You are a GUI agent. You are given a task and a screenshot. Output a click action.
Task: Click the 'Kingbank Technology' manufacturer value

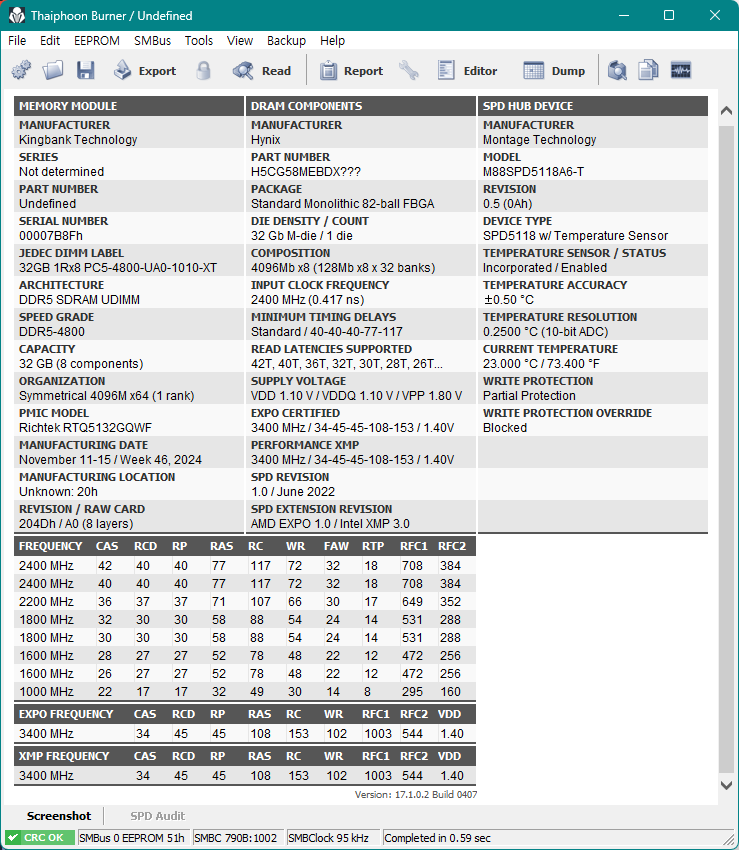tap(78, 140)
